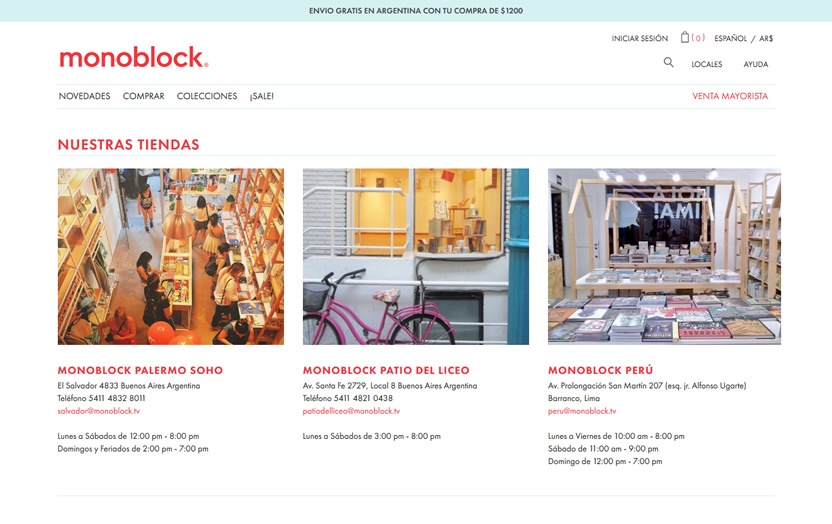This screenshot has height=524, width=832.
Task: Go to the monoblock logo home
Action: 134,57
